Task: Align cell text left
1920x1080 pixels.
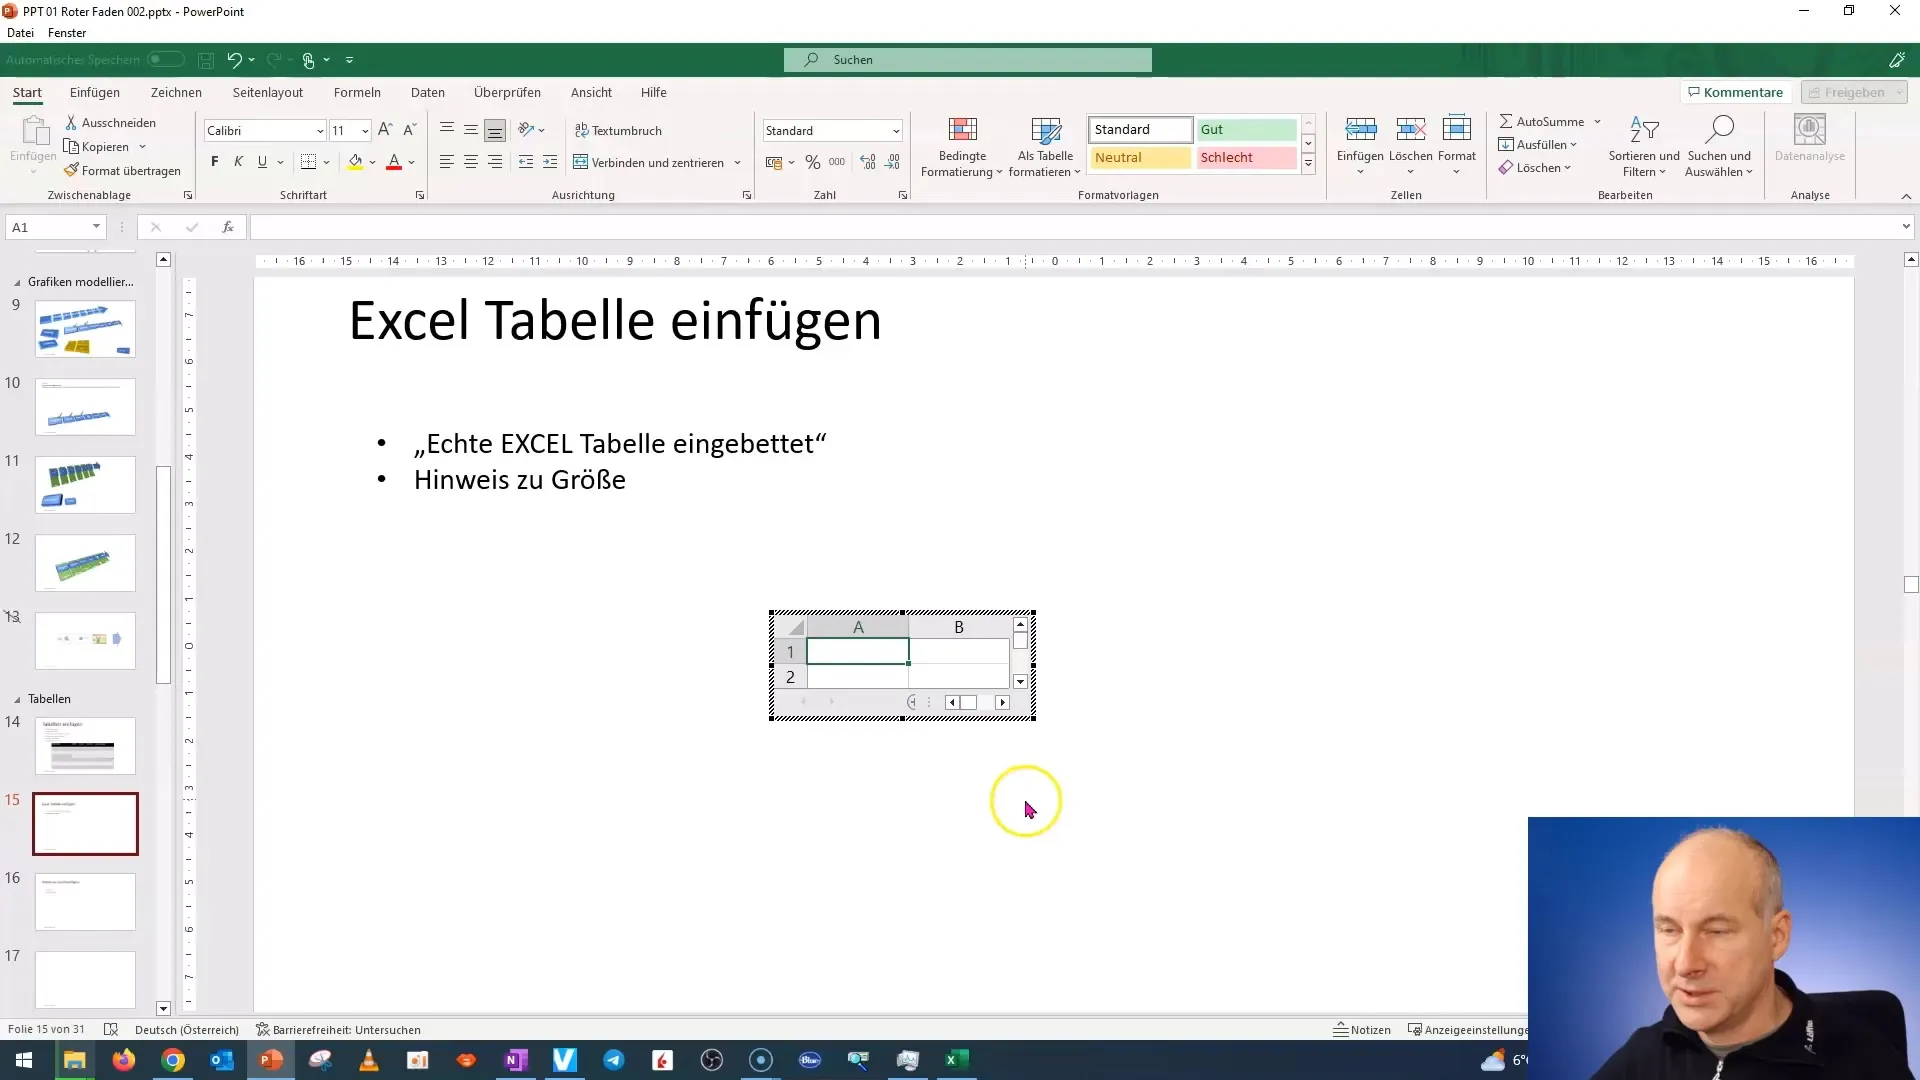Action: pyautogui.click(x=447, y=162)
